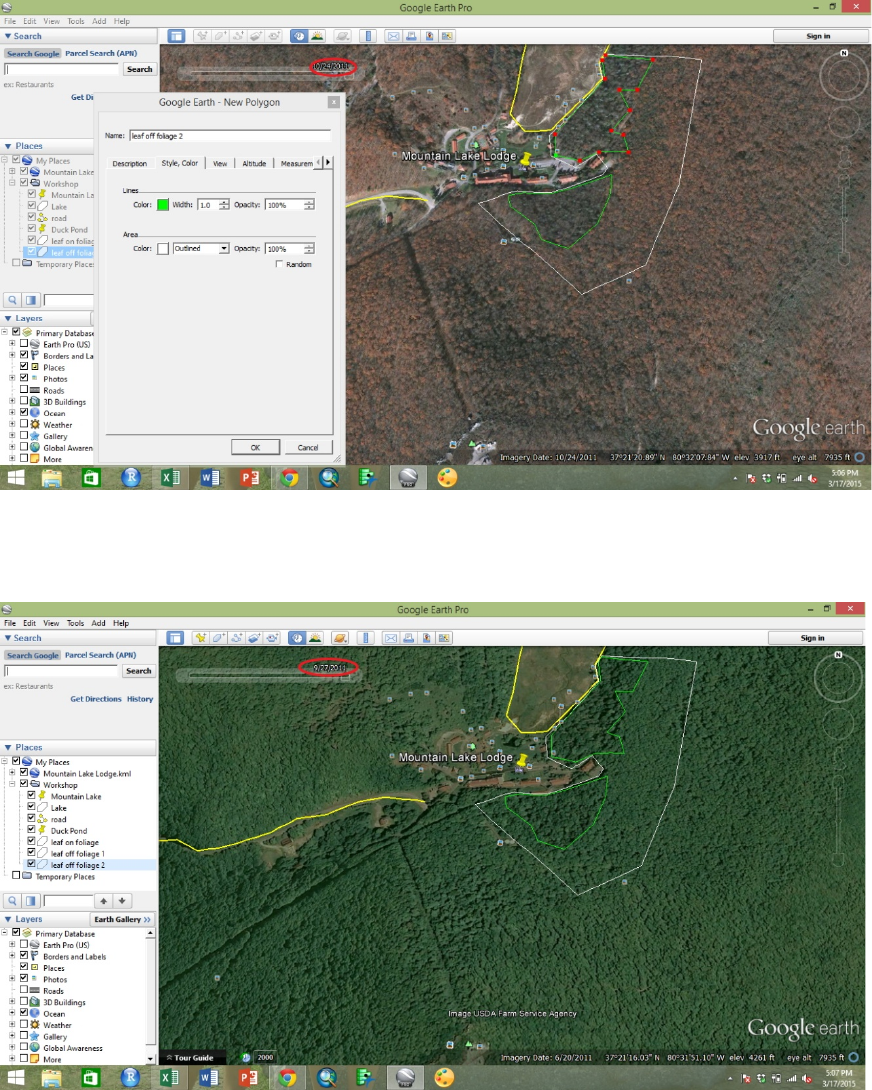This screenshot has height=1090, width=872.
Task: Show sunlight across landscape in green summer imagery window
Action: pos(315,637)
